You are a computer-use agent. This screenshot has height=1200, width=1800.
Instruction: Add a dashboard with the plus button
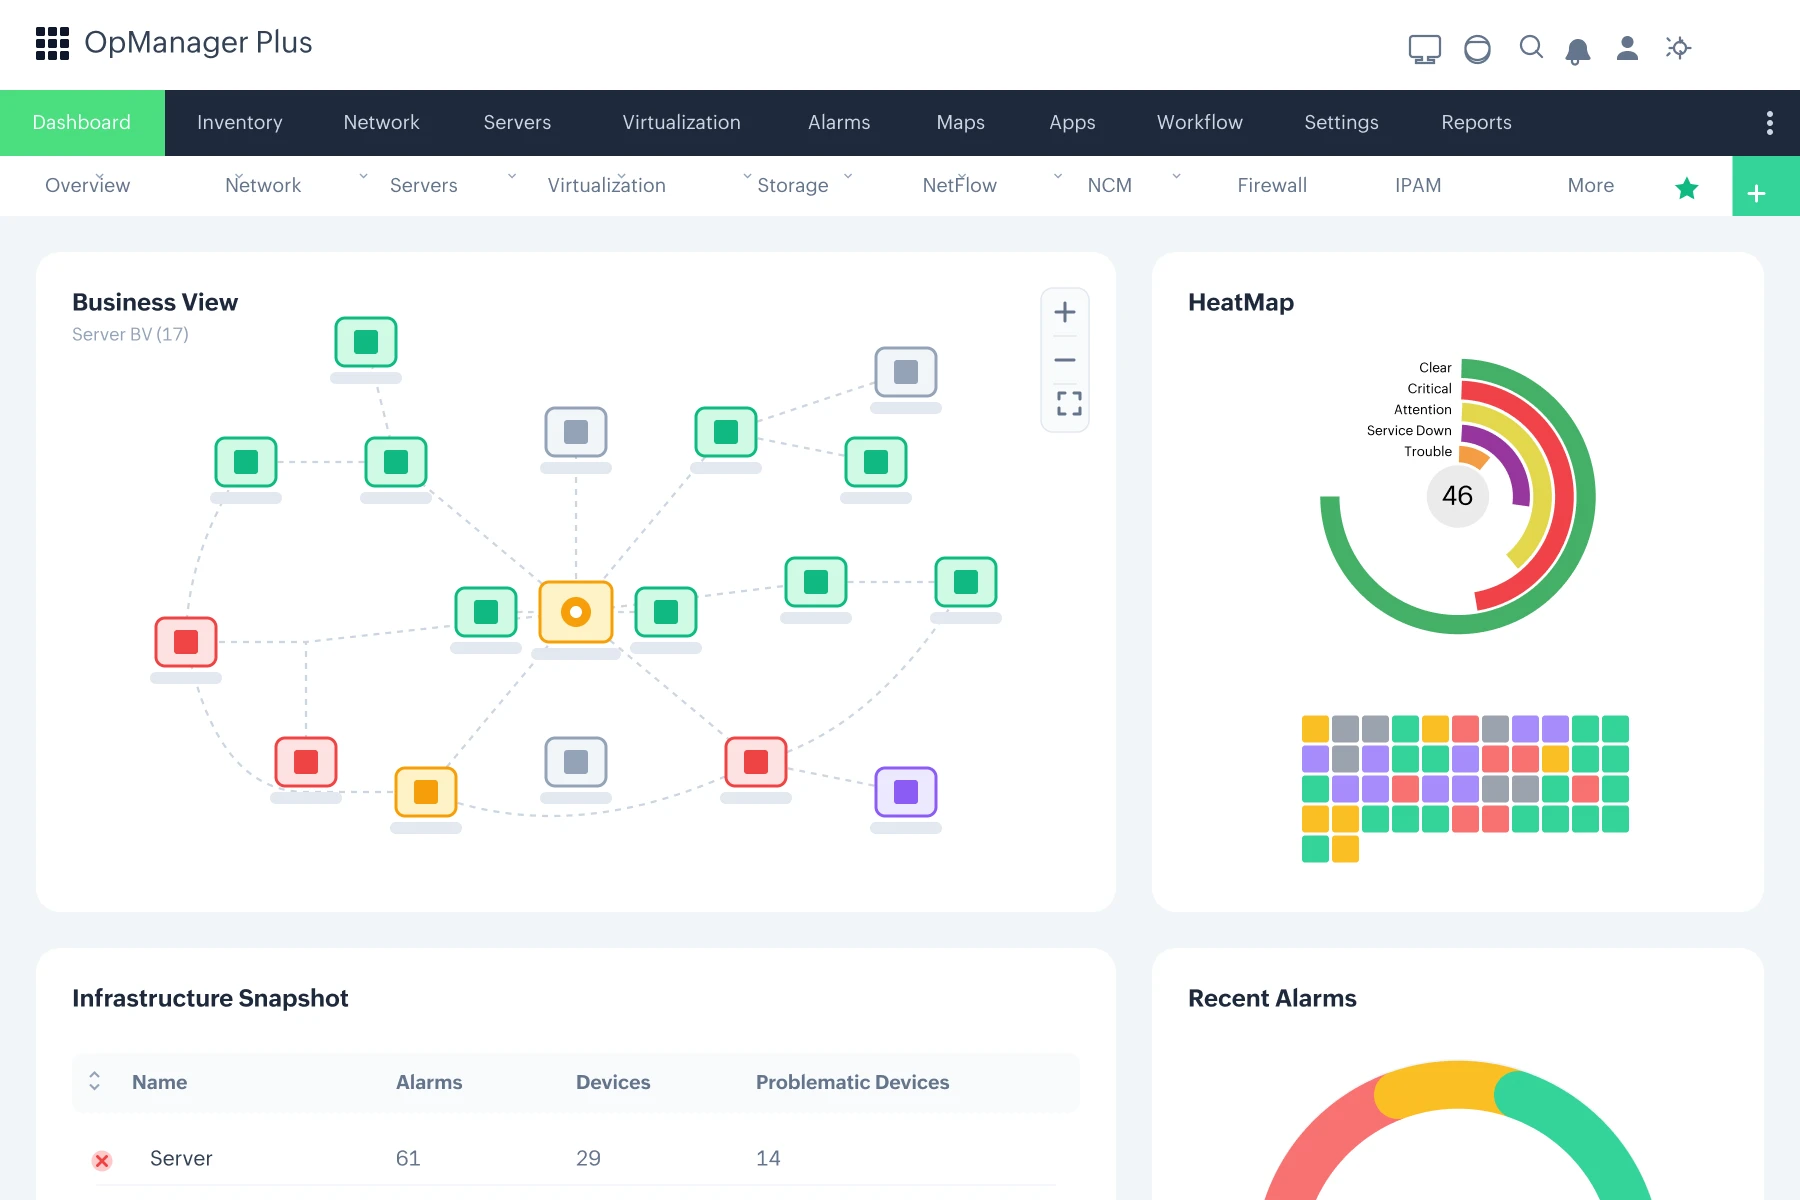pyautogui.click(x=1766, y=186)
